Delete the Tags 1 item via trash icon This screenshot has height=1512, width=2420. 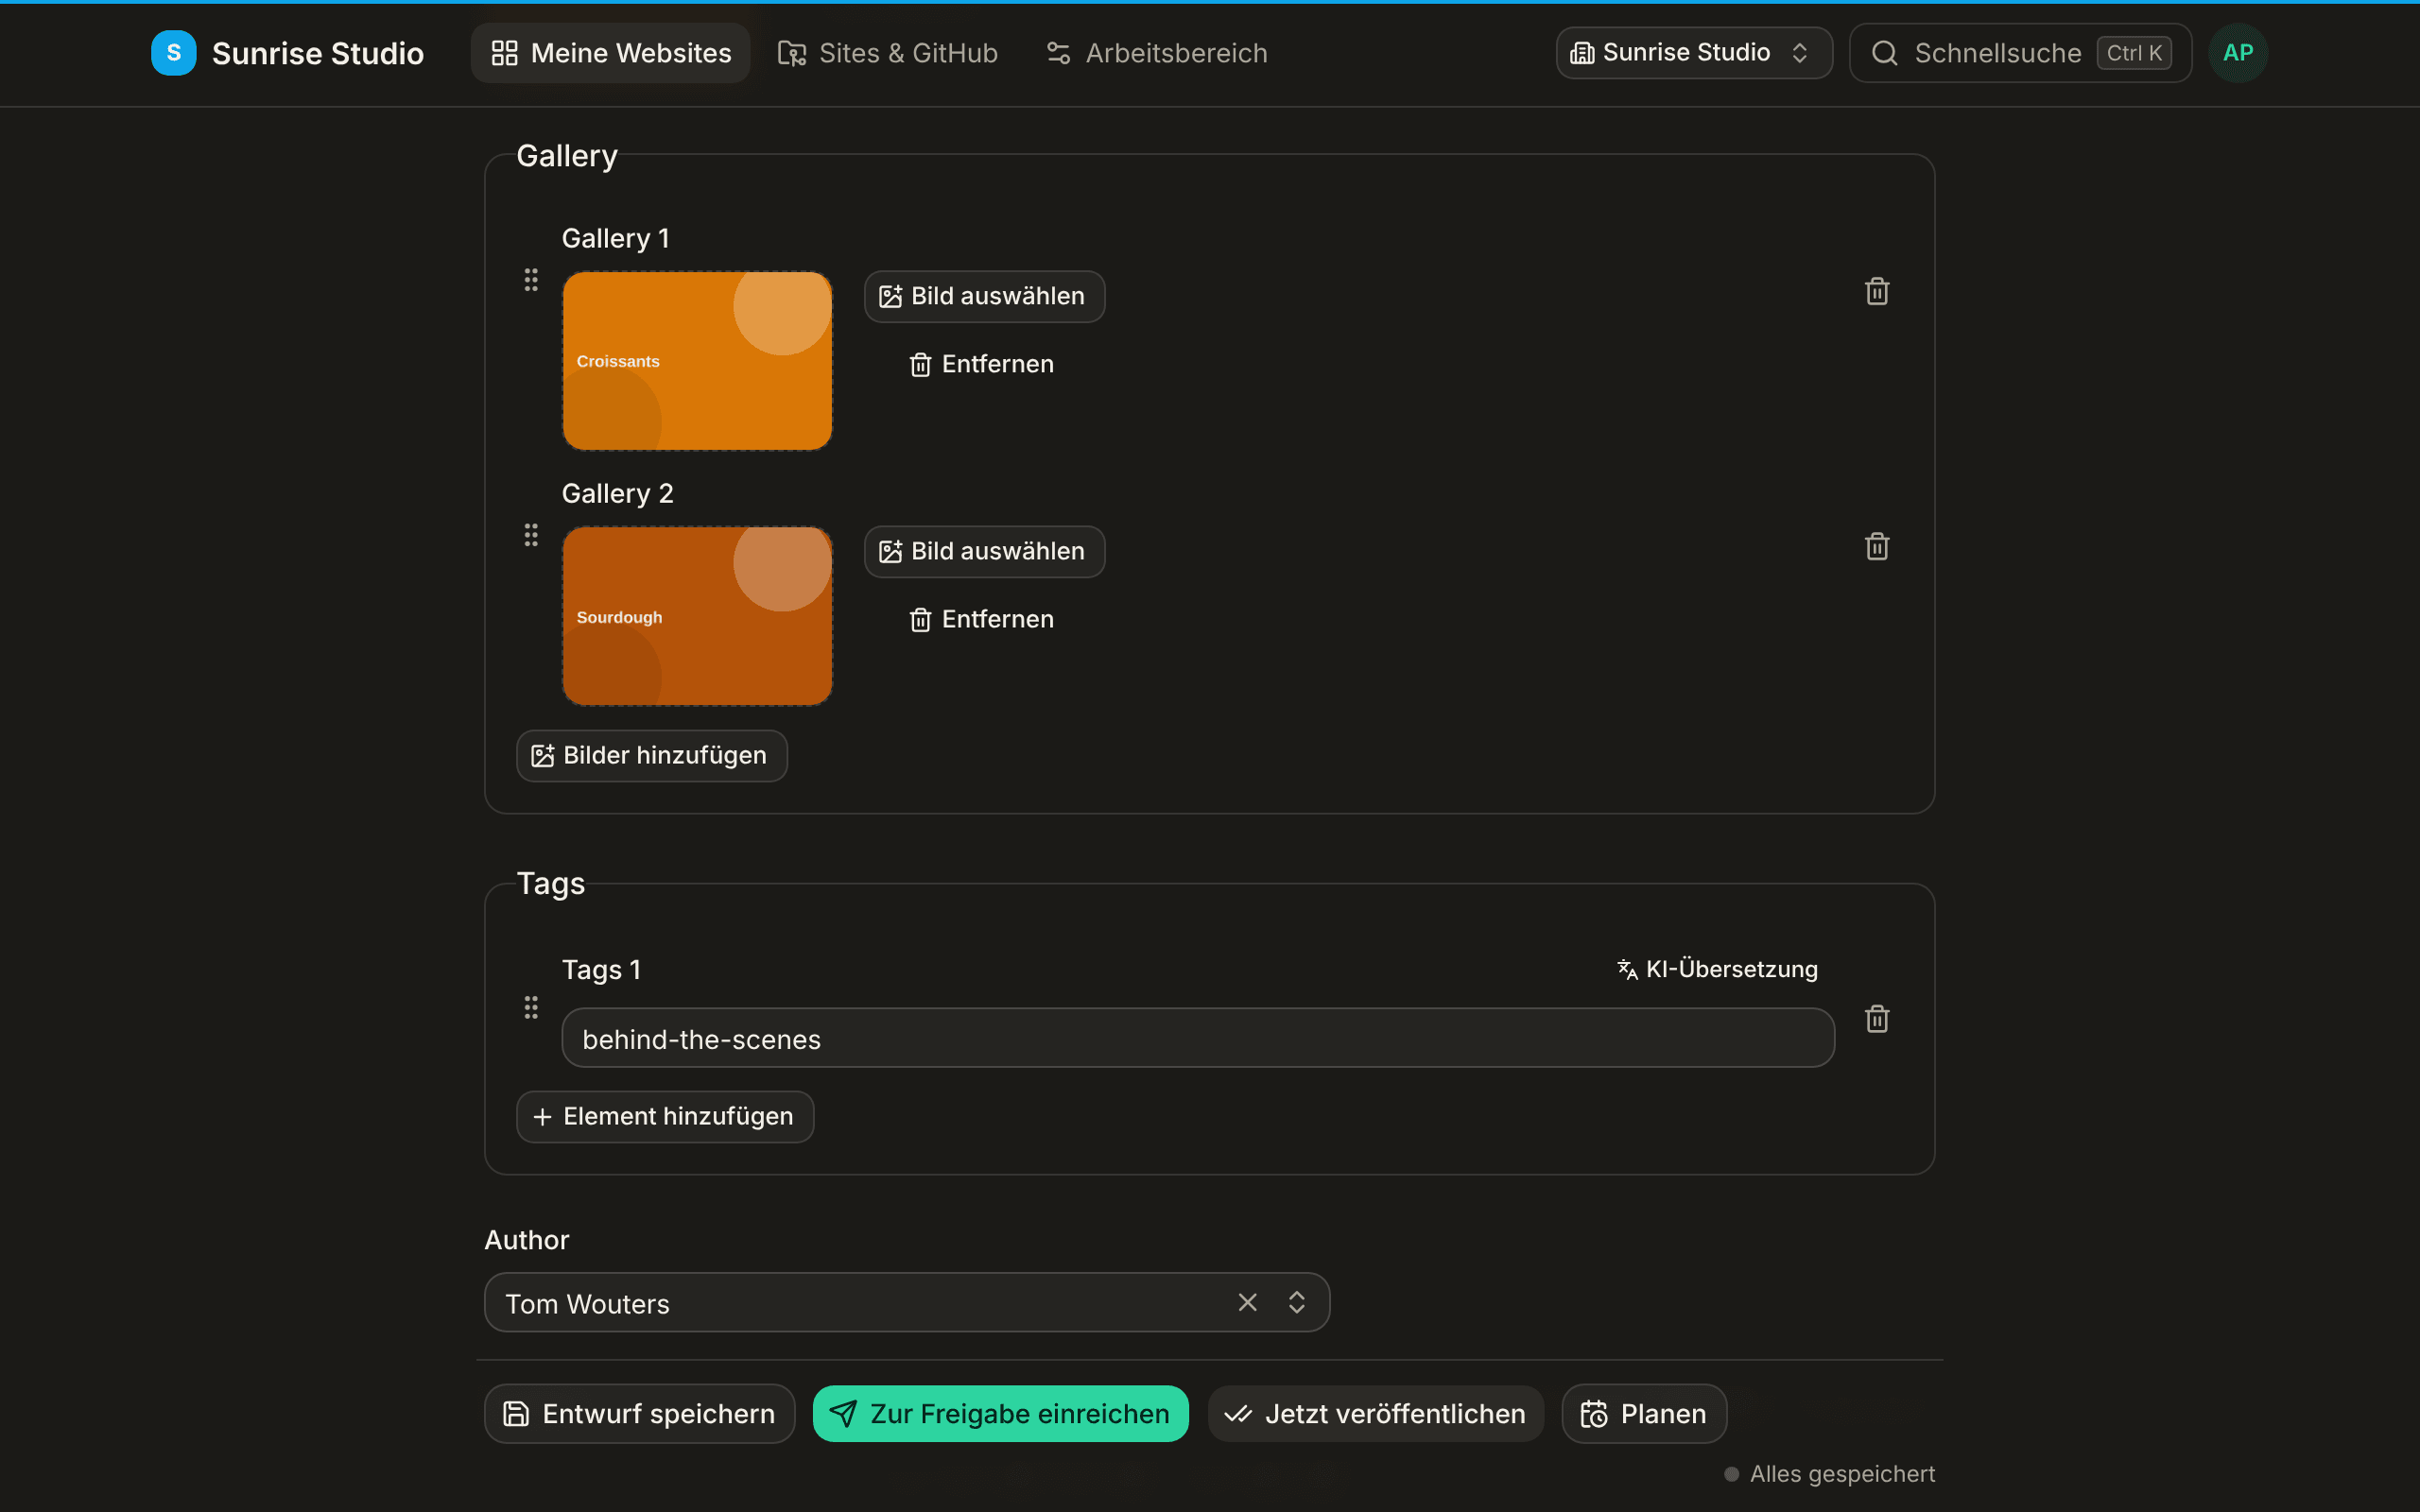(1877, 1019)
